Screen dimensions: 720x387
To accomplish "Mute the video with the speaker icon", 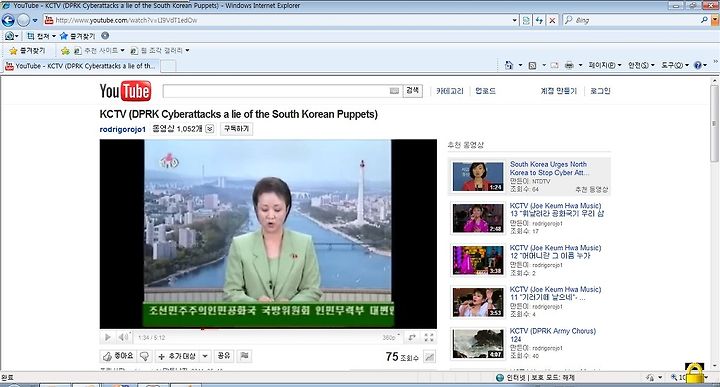I will (123, 337).
